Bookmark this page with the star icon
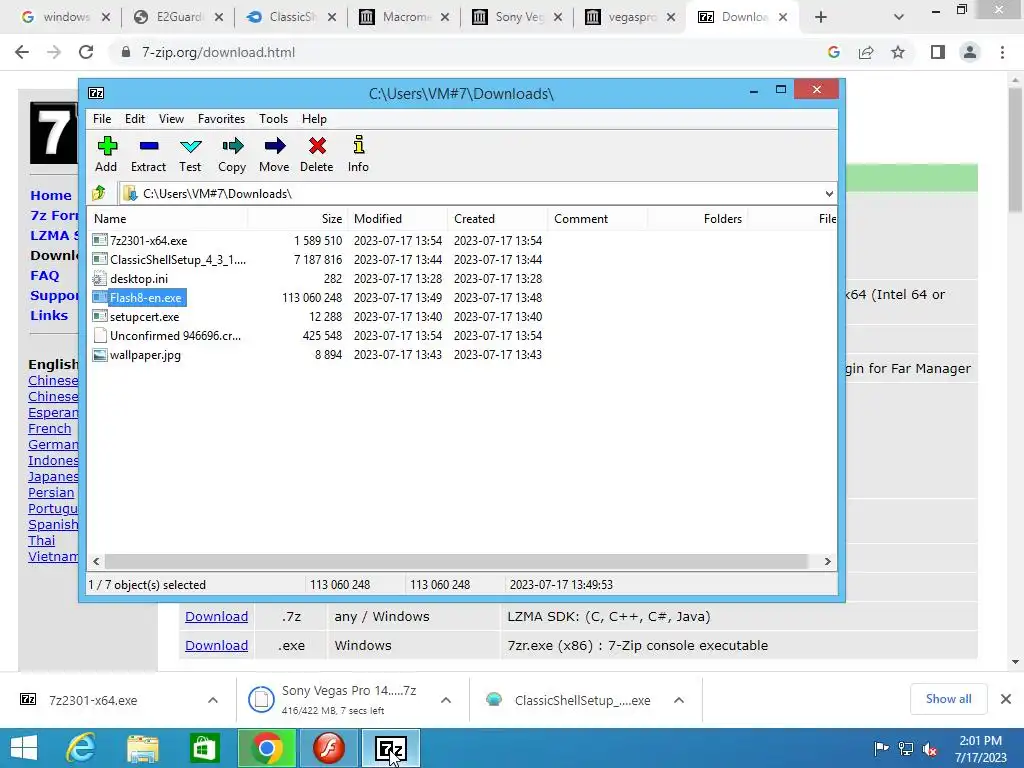 [898, 52]
